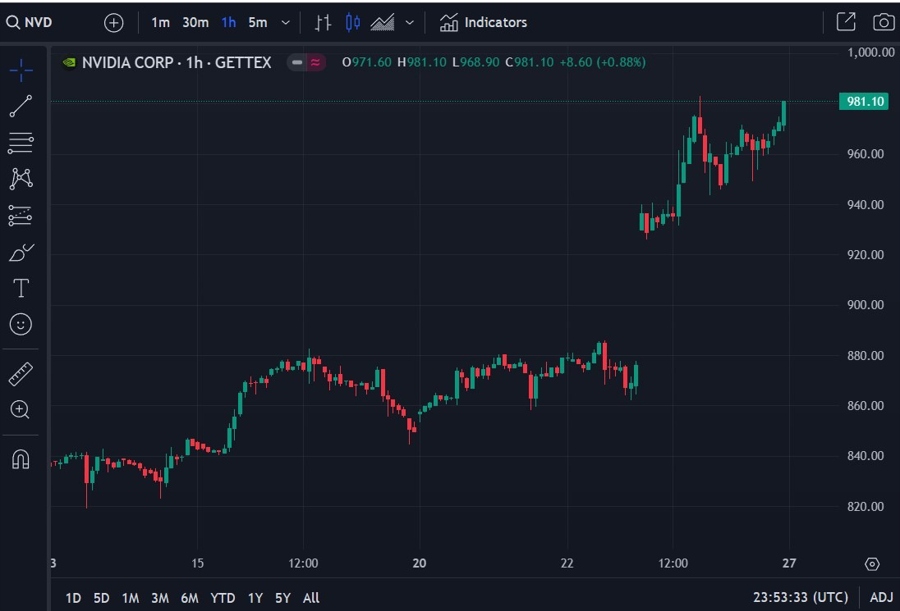This screenshot has width=900, height=611.
Task: Select the horizontal lines Fibonacci tool
Action: [21, 142]
